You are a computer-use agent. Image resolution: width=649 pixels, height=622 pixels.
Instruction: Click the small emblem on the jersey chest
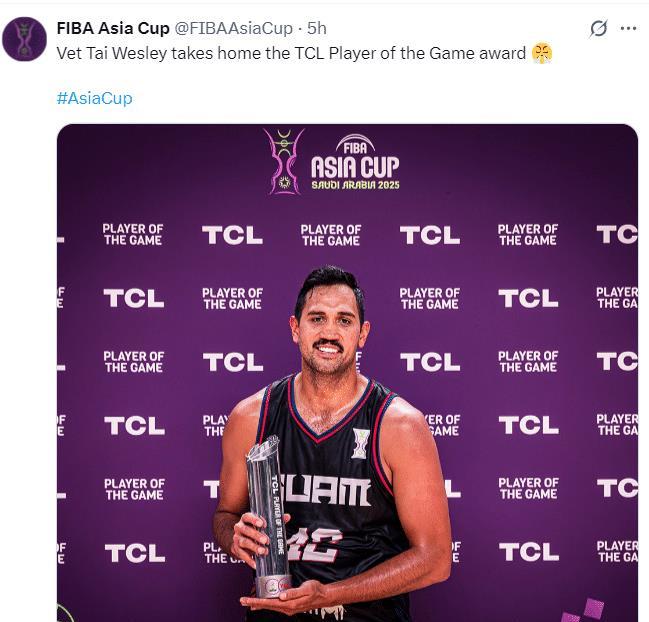tap(360, 443)
